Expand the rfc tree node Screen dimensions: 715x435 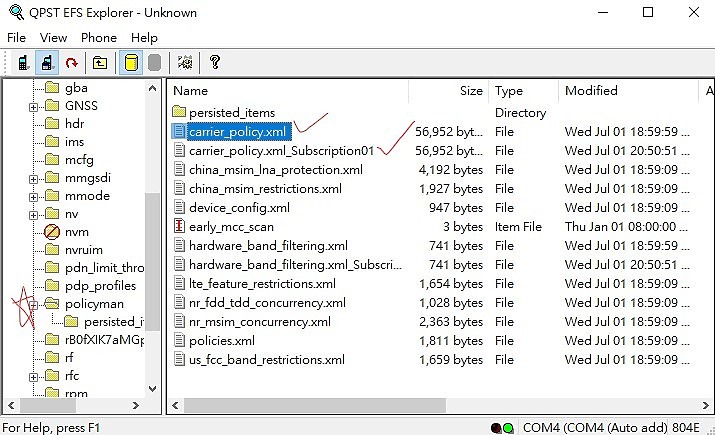click(33, 377)
